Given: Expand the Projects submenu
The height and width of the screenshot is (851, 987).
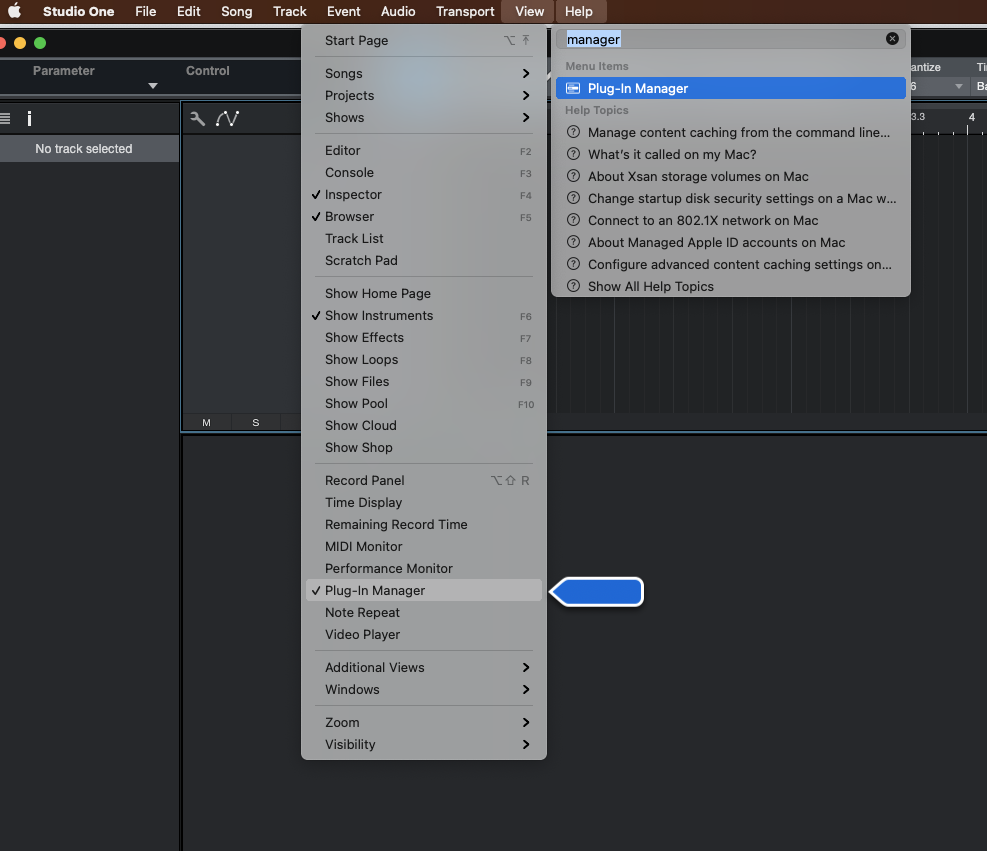Looking at the screenshot, I should coord(424,96).
